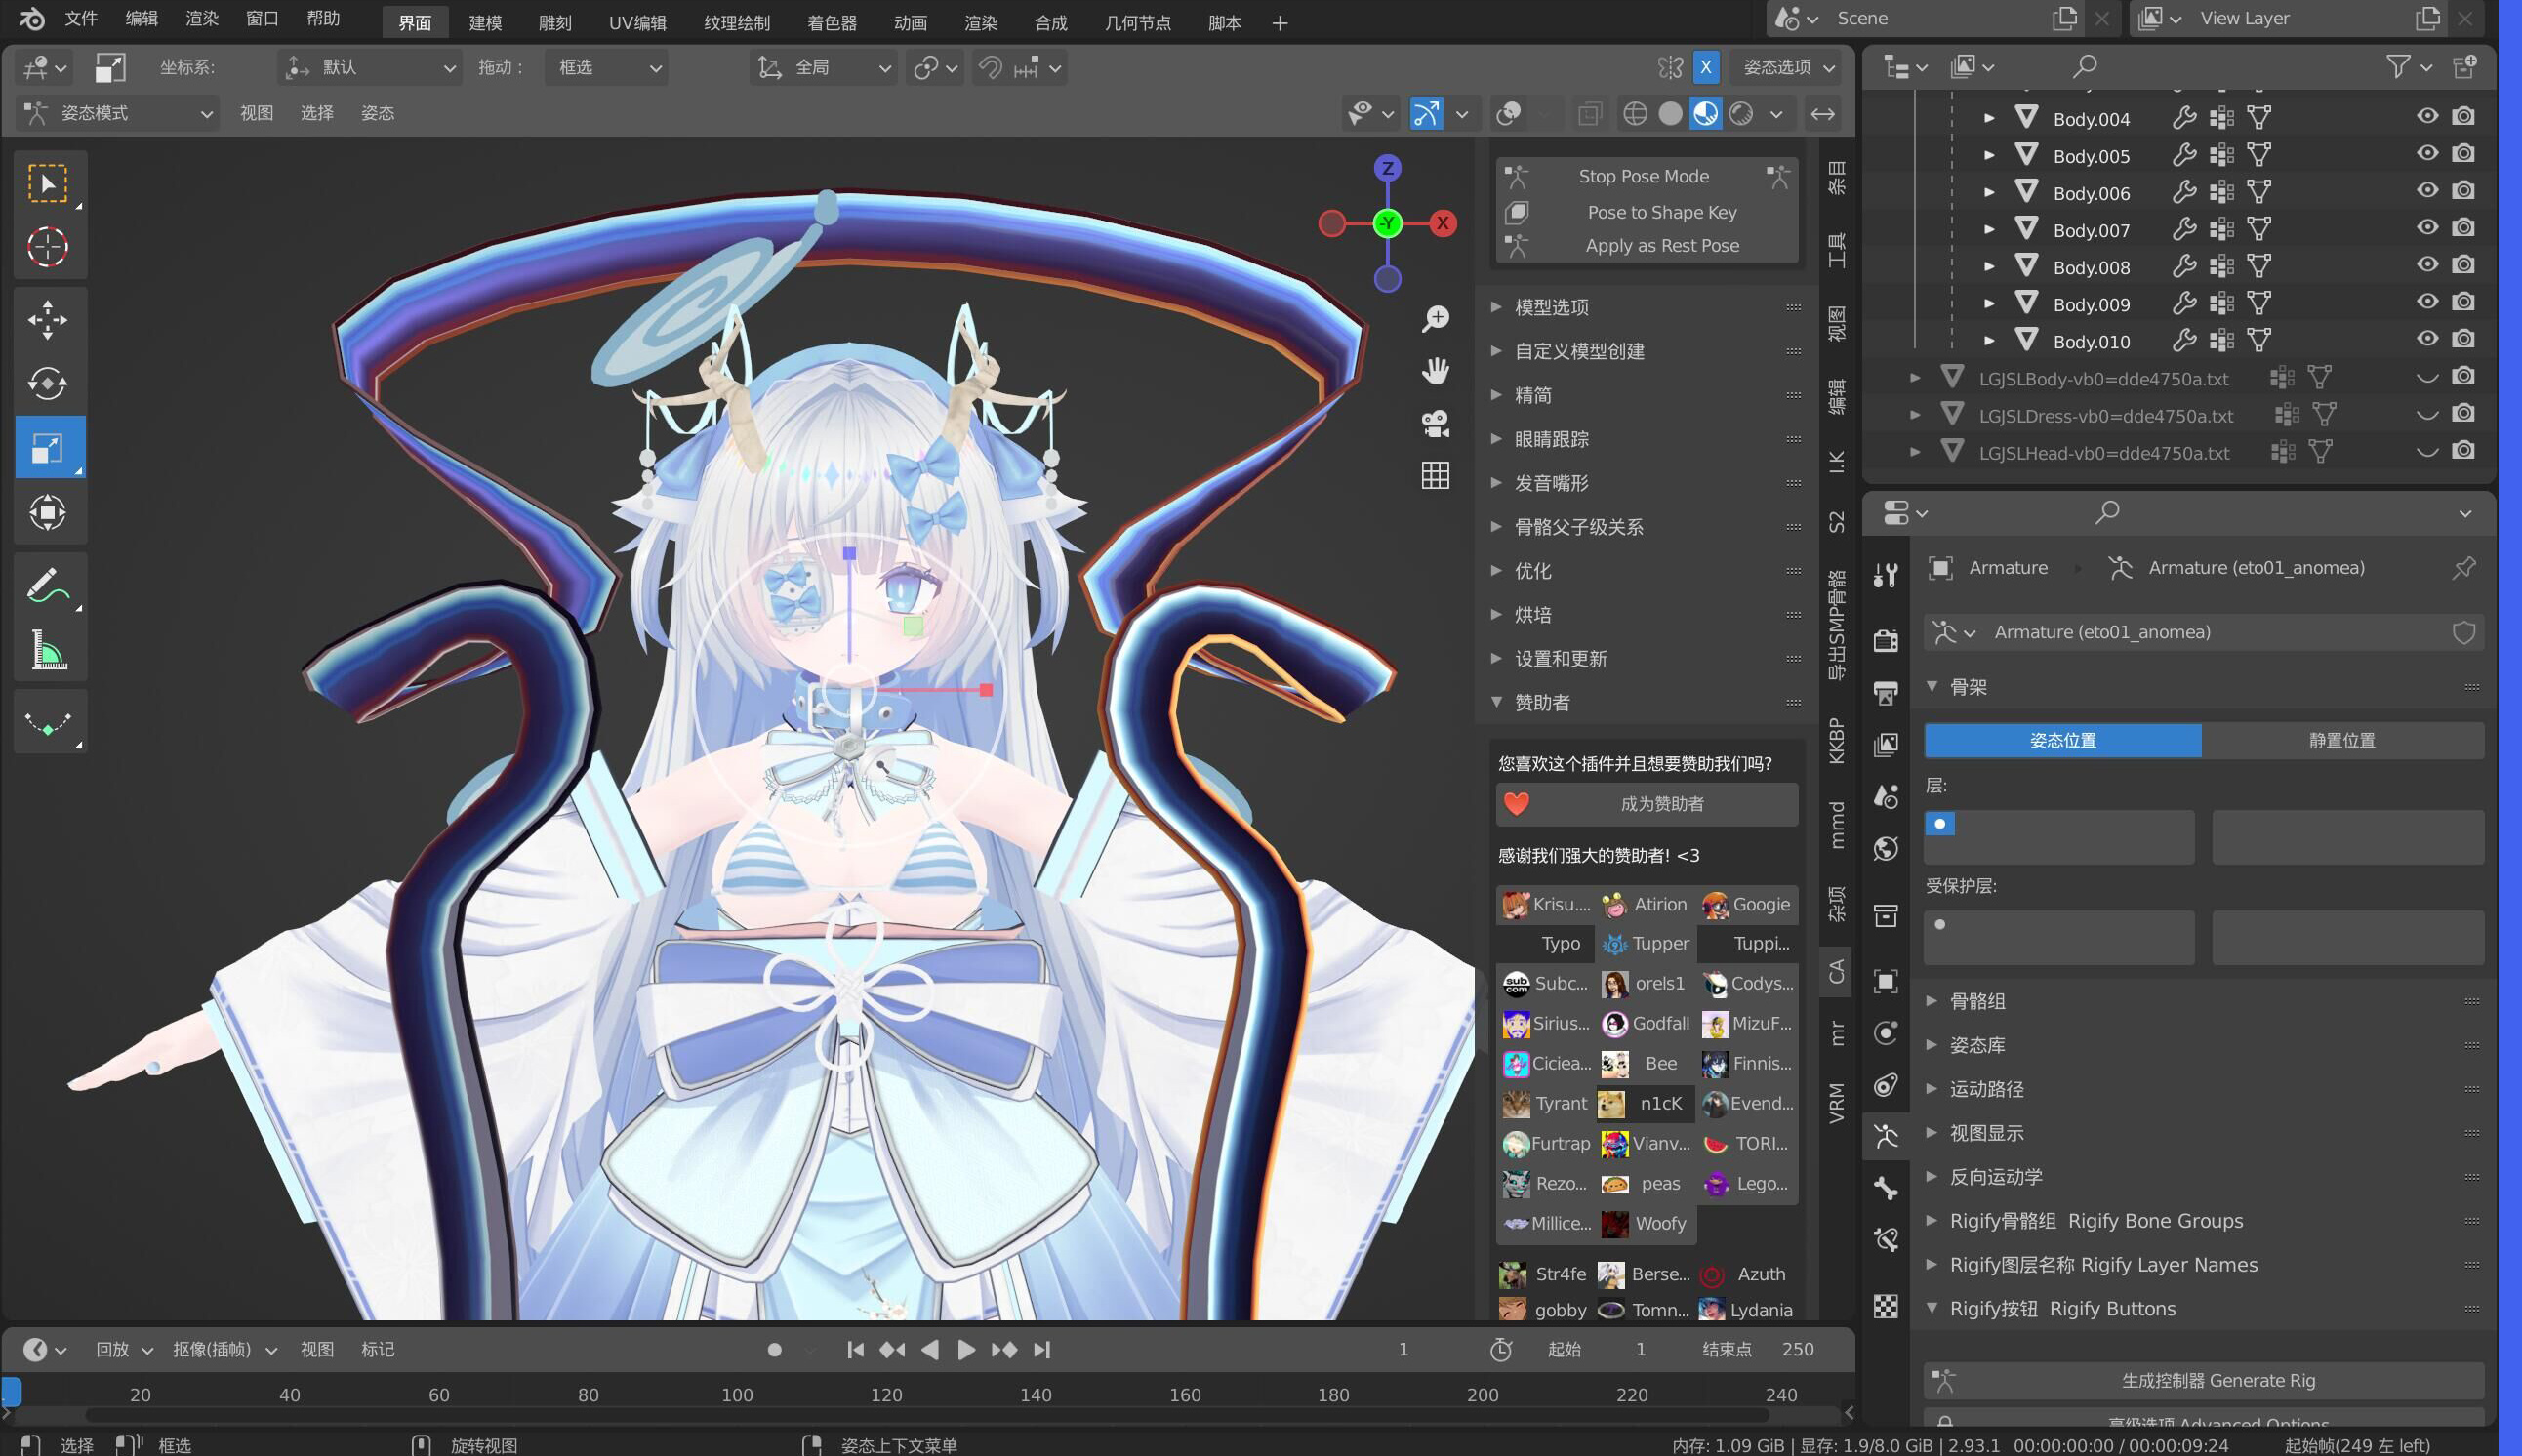Open World properties tab icon
Viewport: 2522px width, 1456px height.
pos(1886,849)
